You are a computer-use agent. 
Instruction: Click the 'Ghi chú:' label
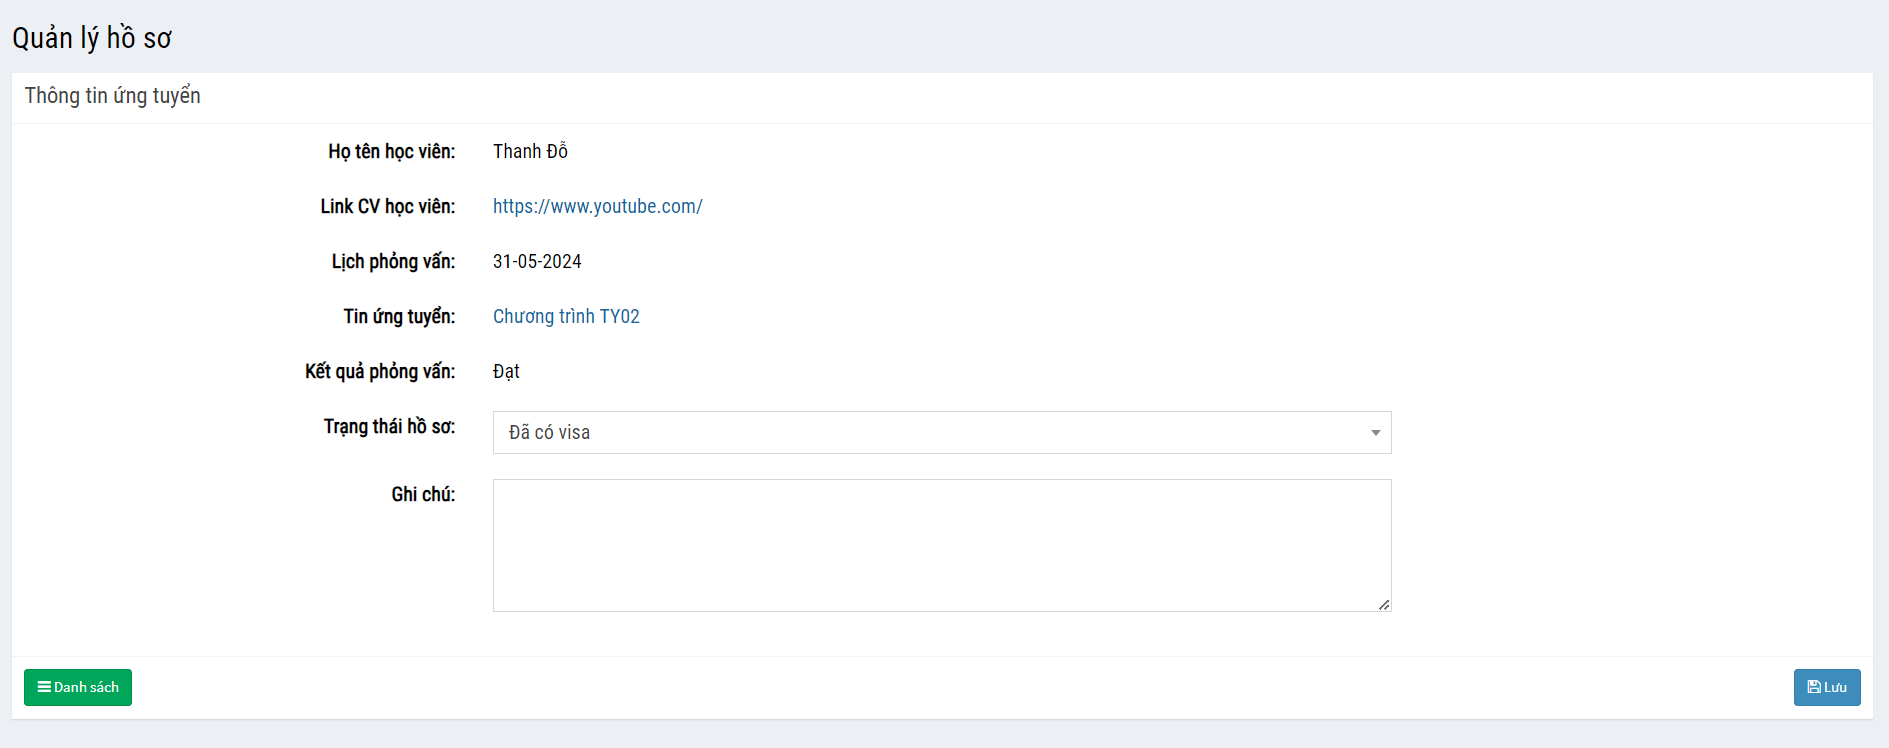coord(423,495)
